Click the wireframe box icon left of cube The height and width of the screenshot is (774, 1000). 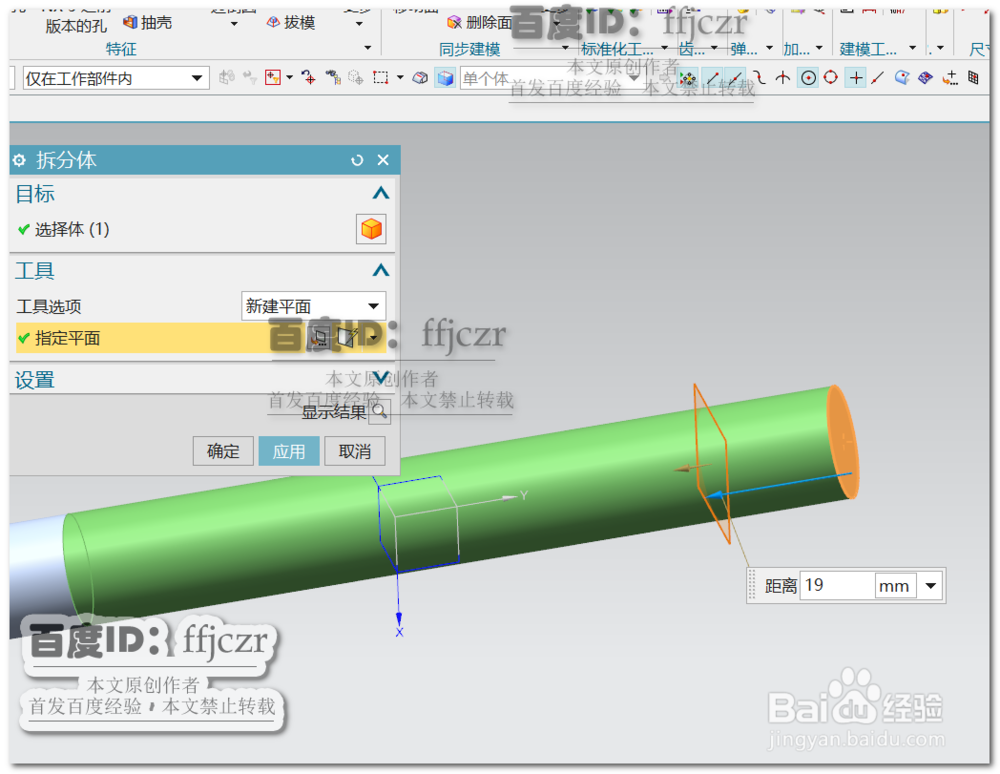(x=420, y=78)
